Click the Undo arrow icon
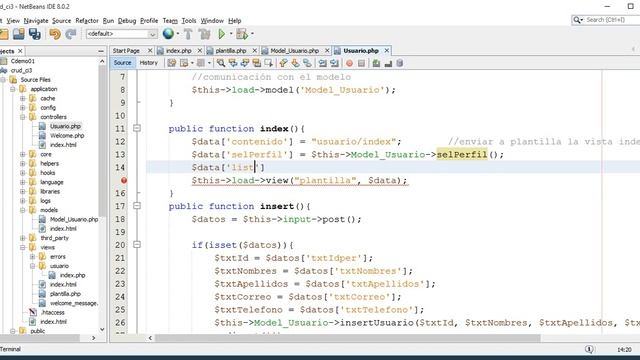 (x=55, y=34)
